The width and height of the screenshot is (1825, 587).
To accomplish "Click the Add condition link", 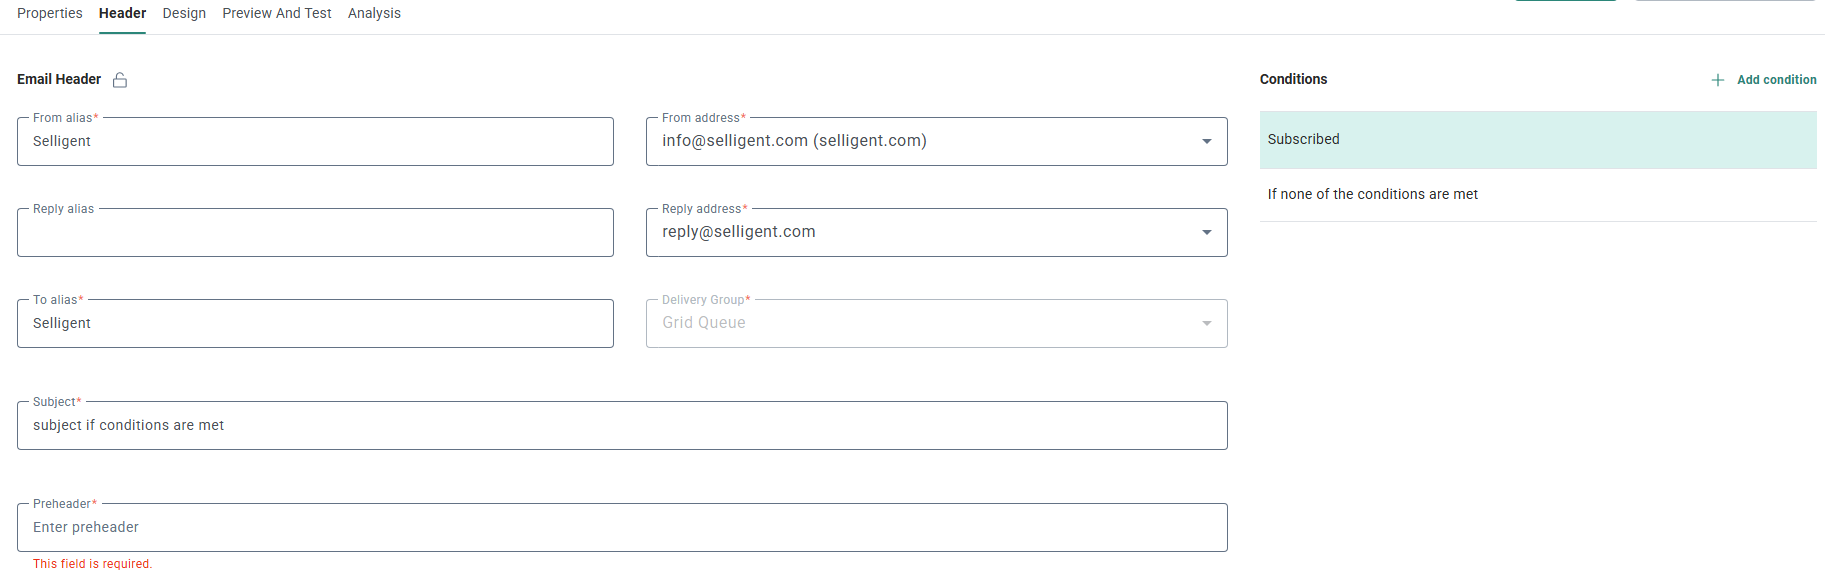I will [x=1776, y=80].
